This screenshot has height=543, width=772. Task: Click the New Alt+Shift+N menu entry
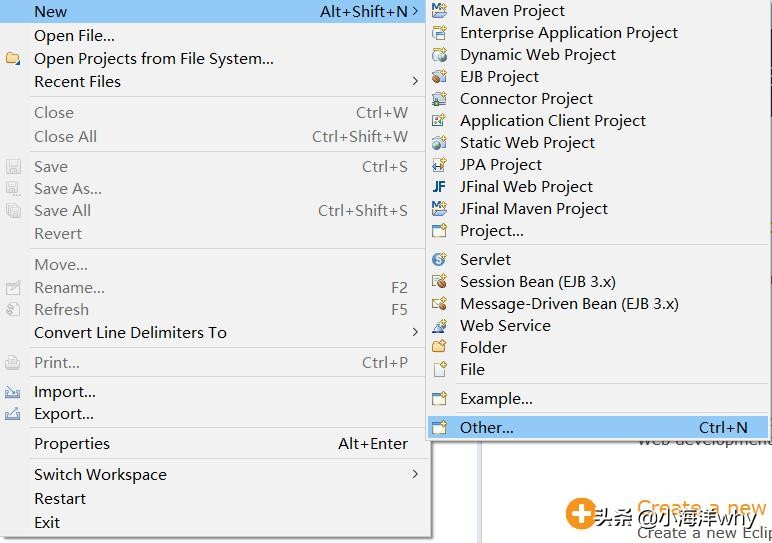tap(213, 11)
